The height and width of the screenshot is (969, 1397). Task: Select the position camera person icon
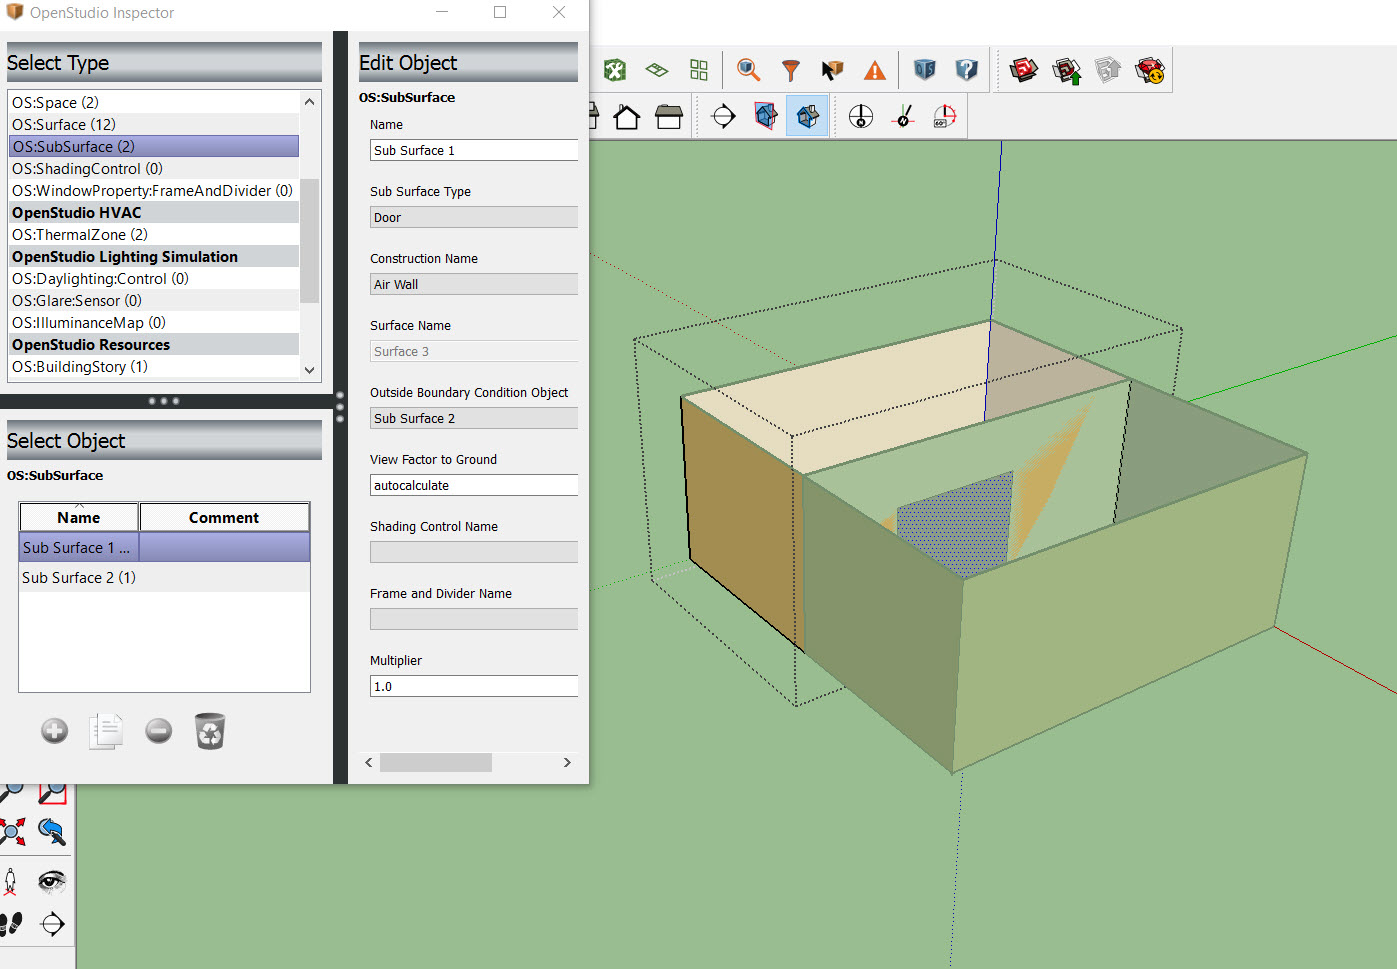(x=11, y=881)
